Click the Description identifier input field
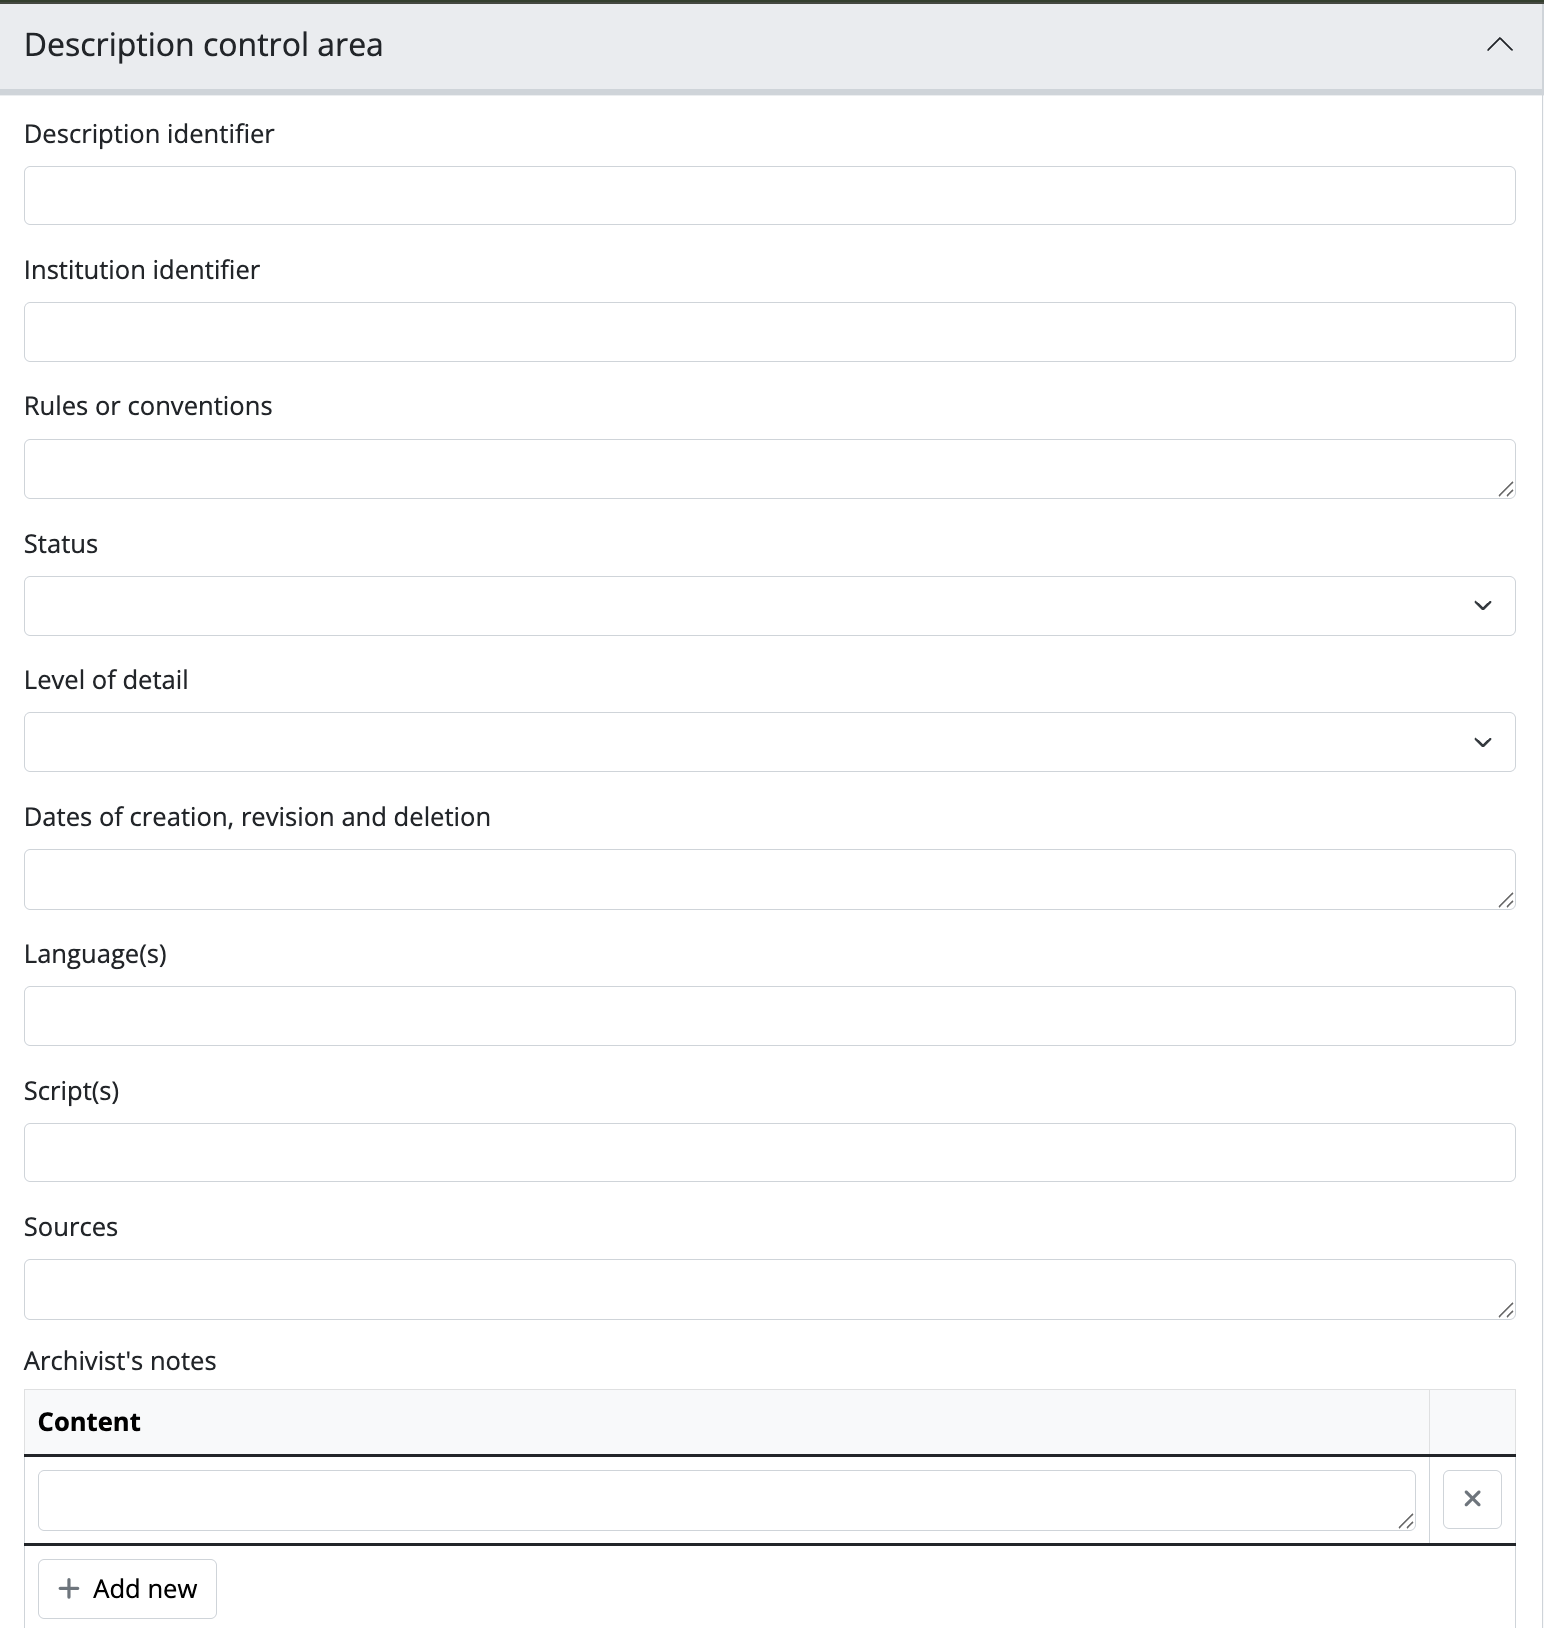The width and height of the screenshot is (1544, 1628). point(769,196)
